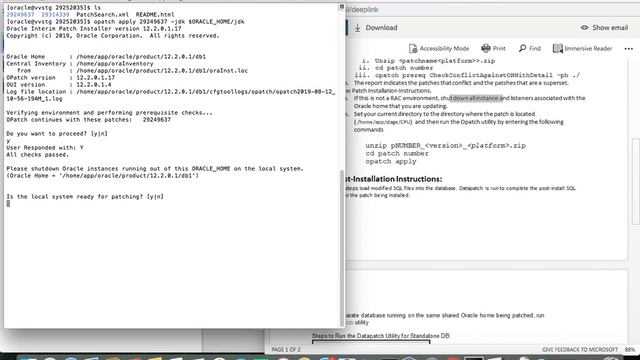Click 'opatch prereq CheckConflictAgainstOHWithDetail' line
The image size is (640, 360).
click(x=477, y=75)
